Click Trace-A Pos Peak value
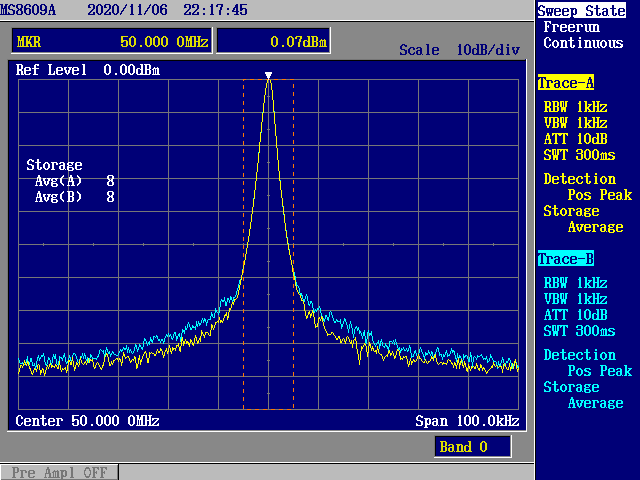 pyautogui.click(x=600, y=195)
